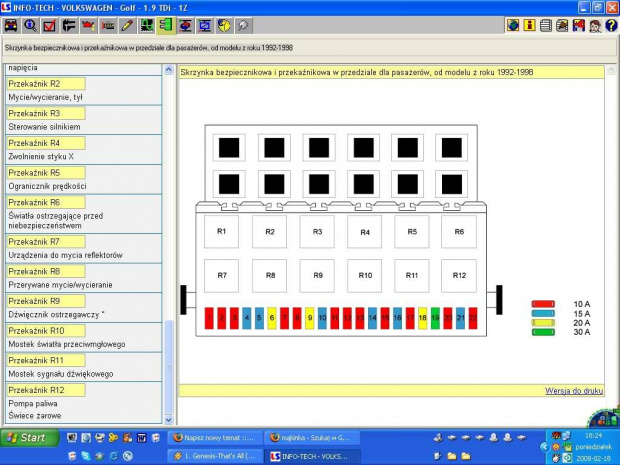
Task: Select Przekaźnik R10 list entry
Action: point(45,331)
